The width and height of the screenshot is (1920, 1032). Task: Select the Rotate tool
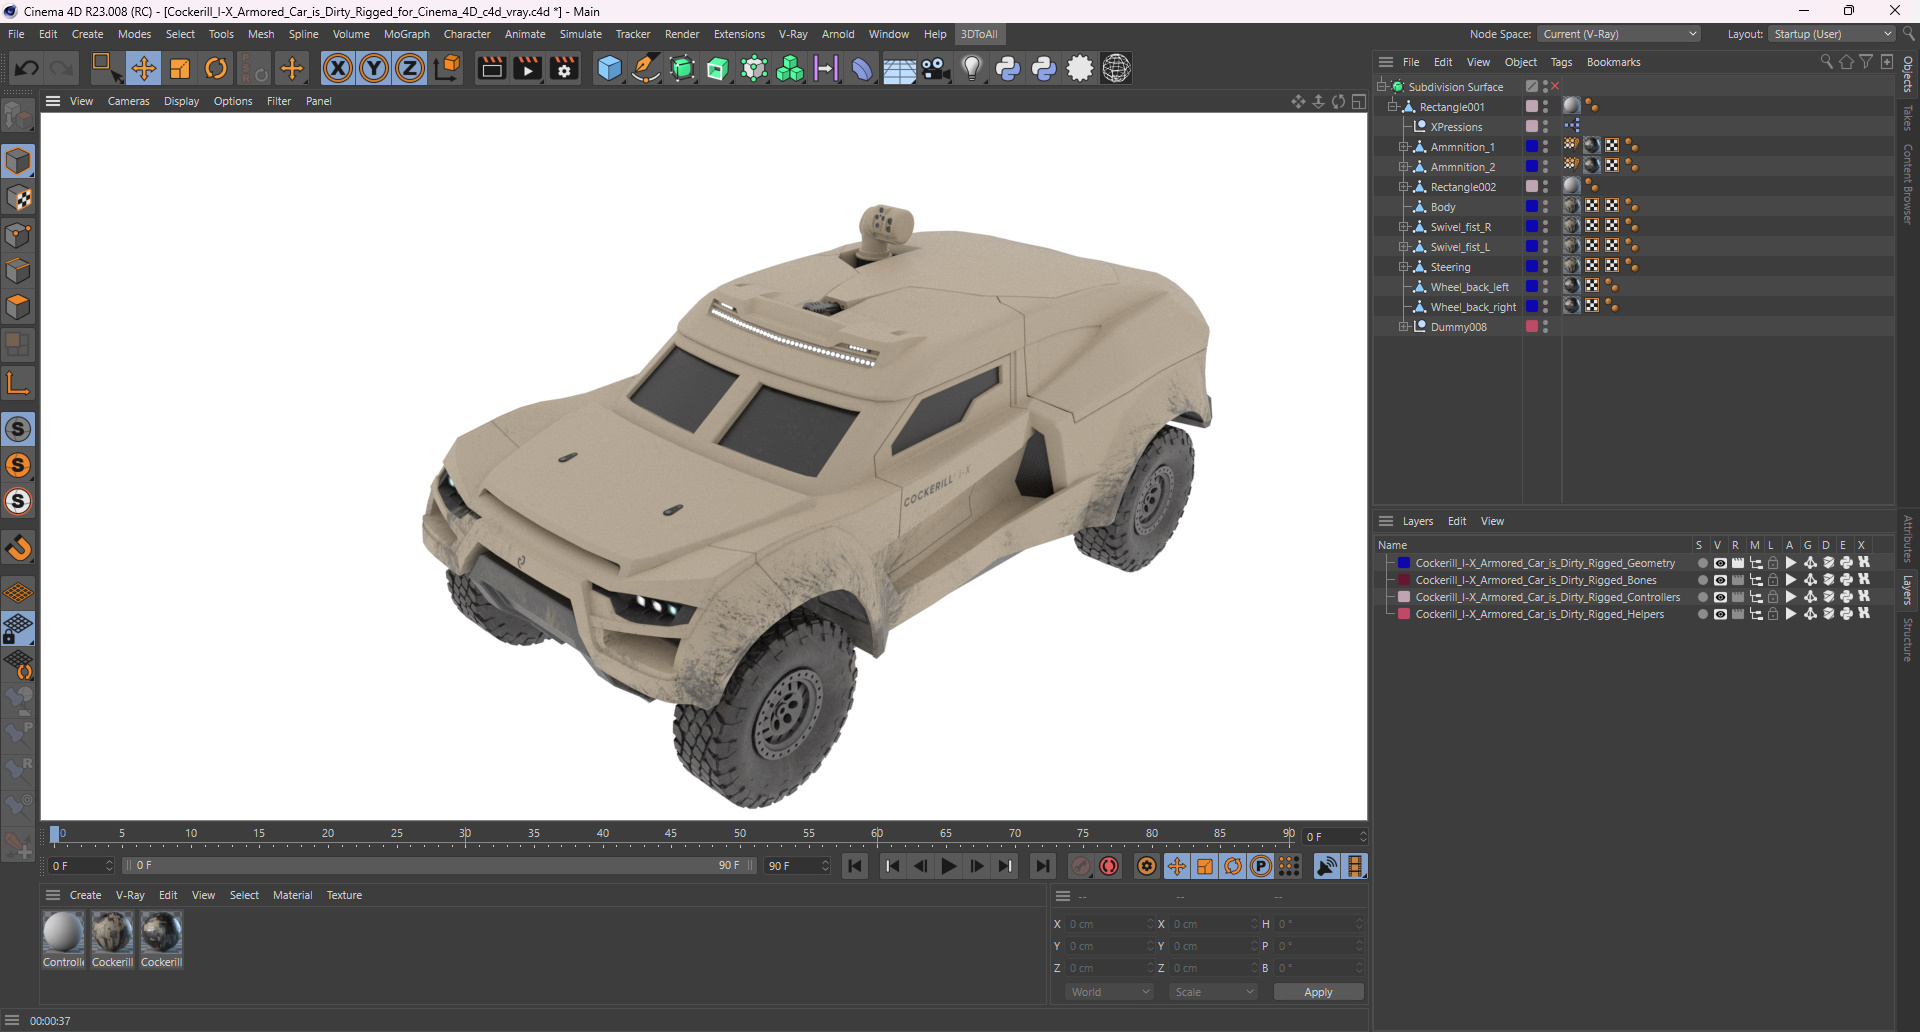(216, 68)
